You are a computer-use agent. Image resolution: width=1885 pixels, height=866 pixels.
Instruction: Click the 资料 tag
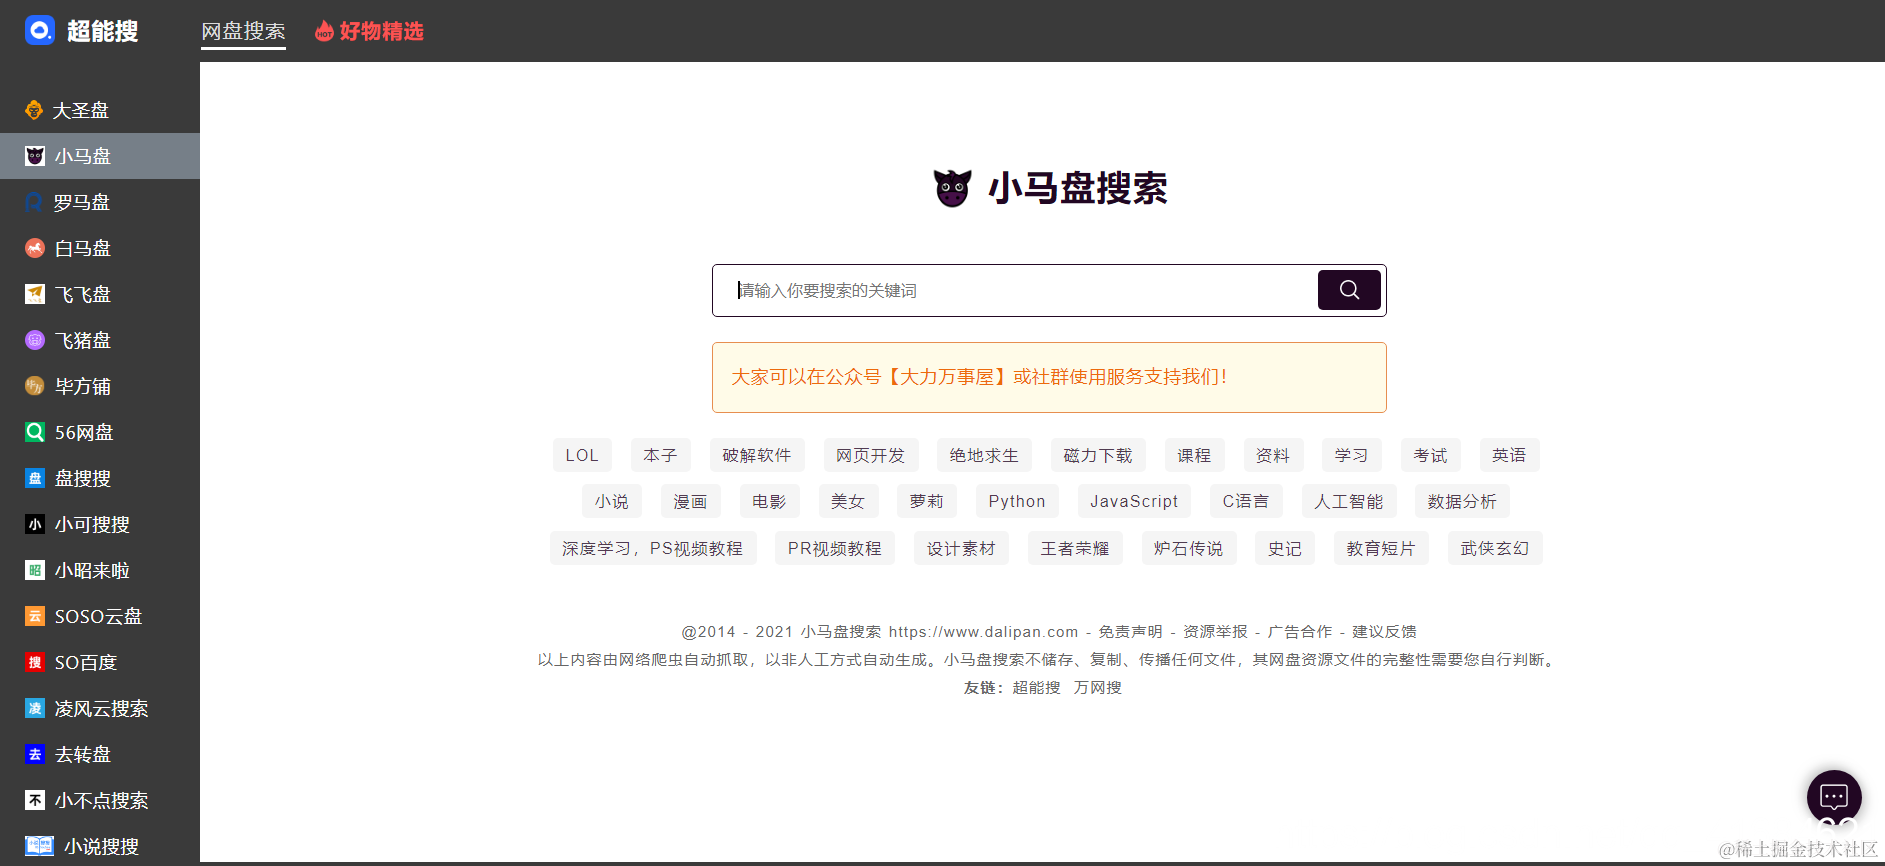(x=1273, y=455)
